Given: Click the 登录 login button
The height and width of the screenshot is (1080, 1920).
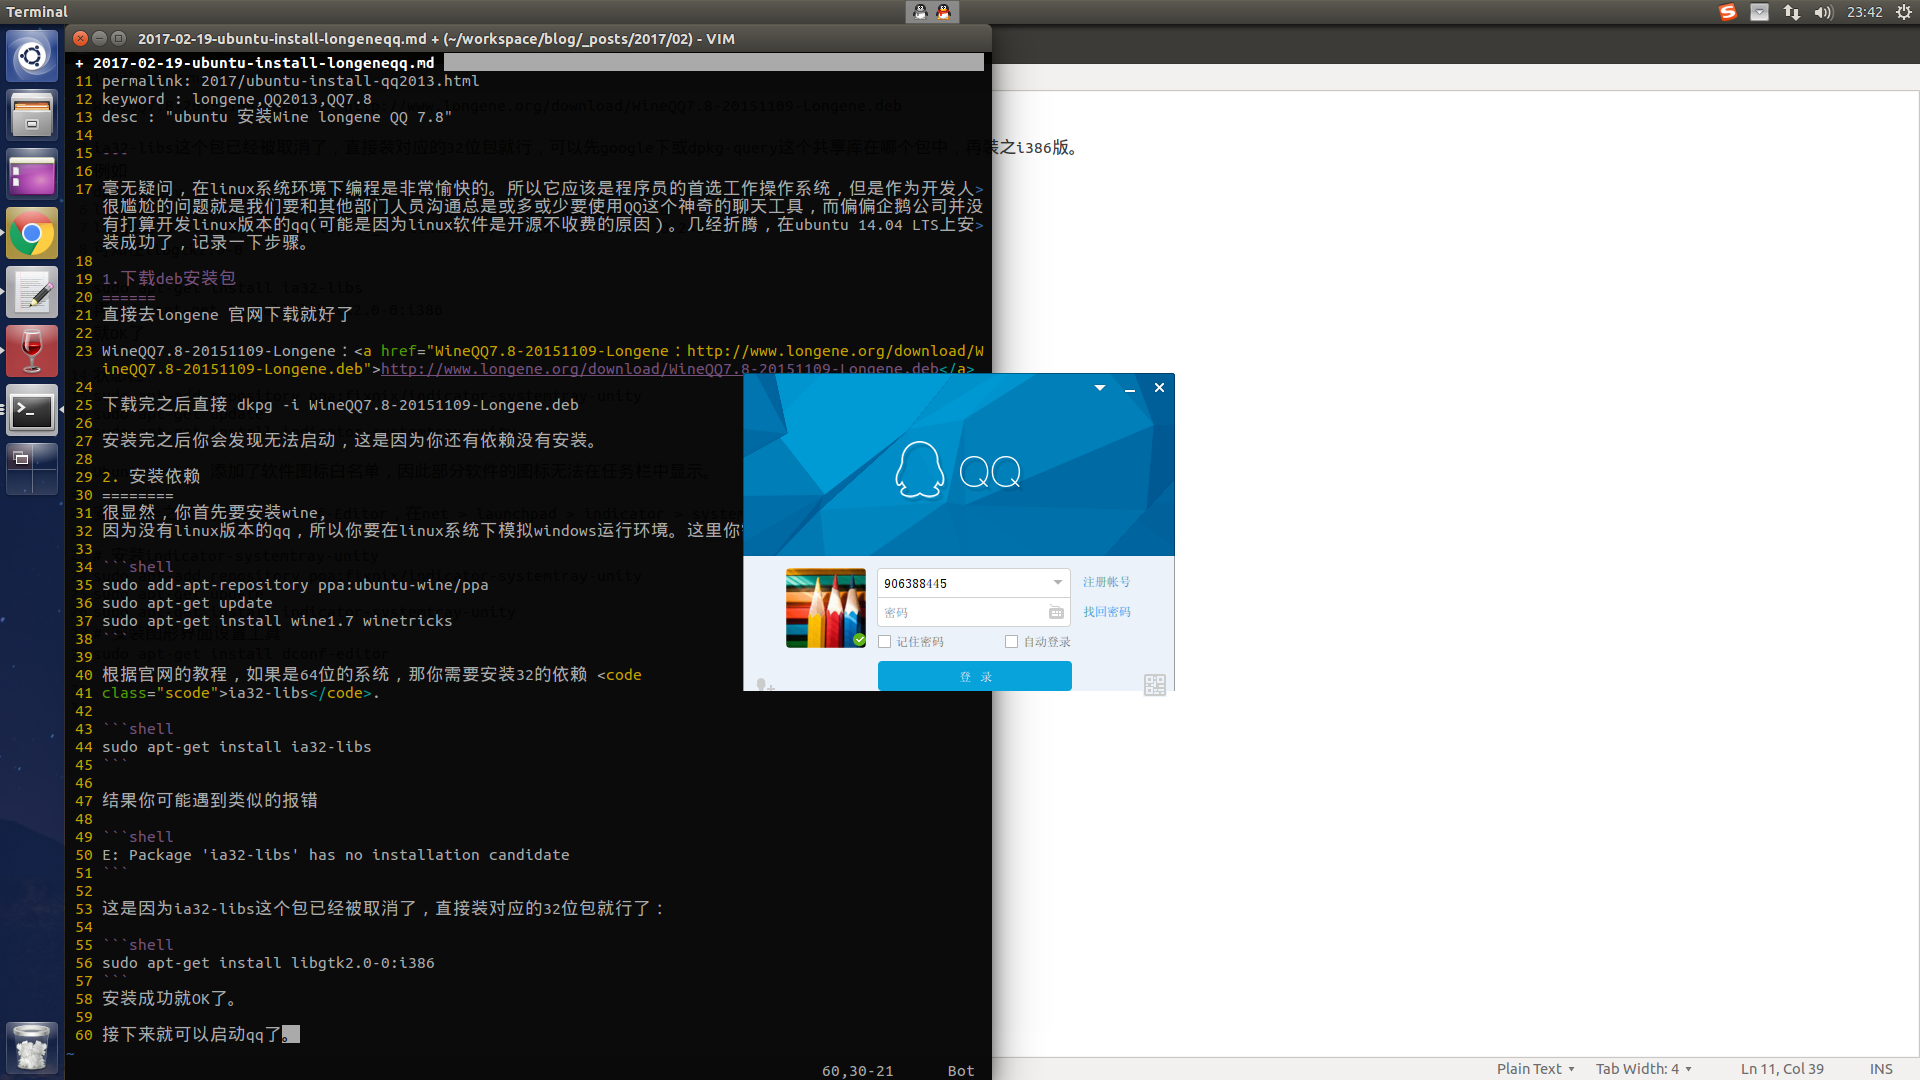Looking at the screenshot, I should [975, 676].
